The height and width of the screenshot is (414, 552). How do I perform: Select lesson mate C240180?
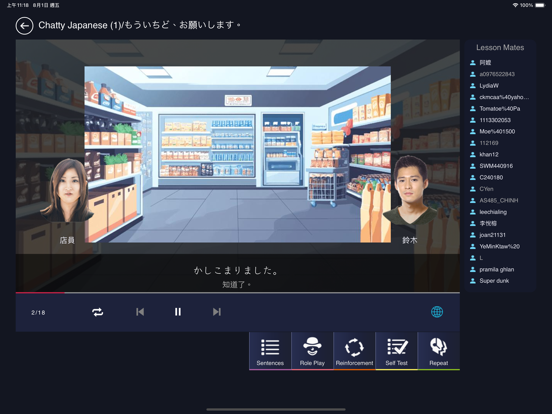tap(491, 177)
